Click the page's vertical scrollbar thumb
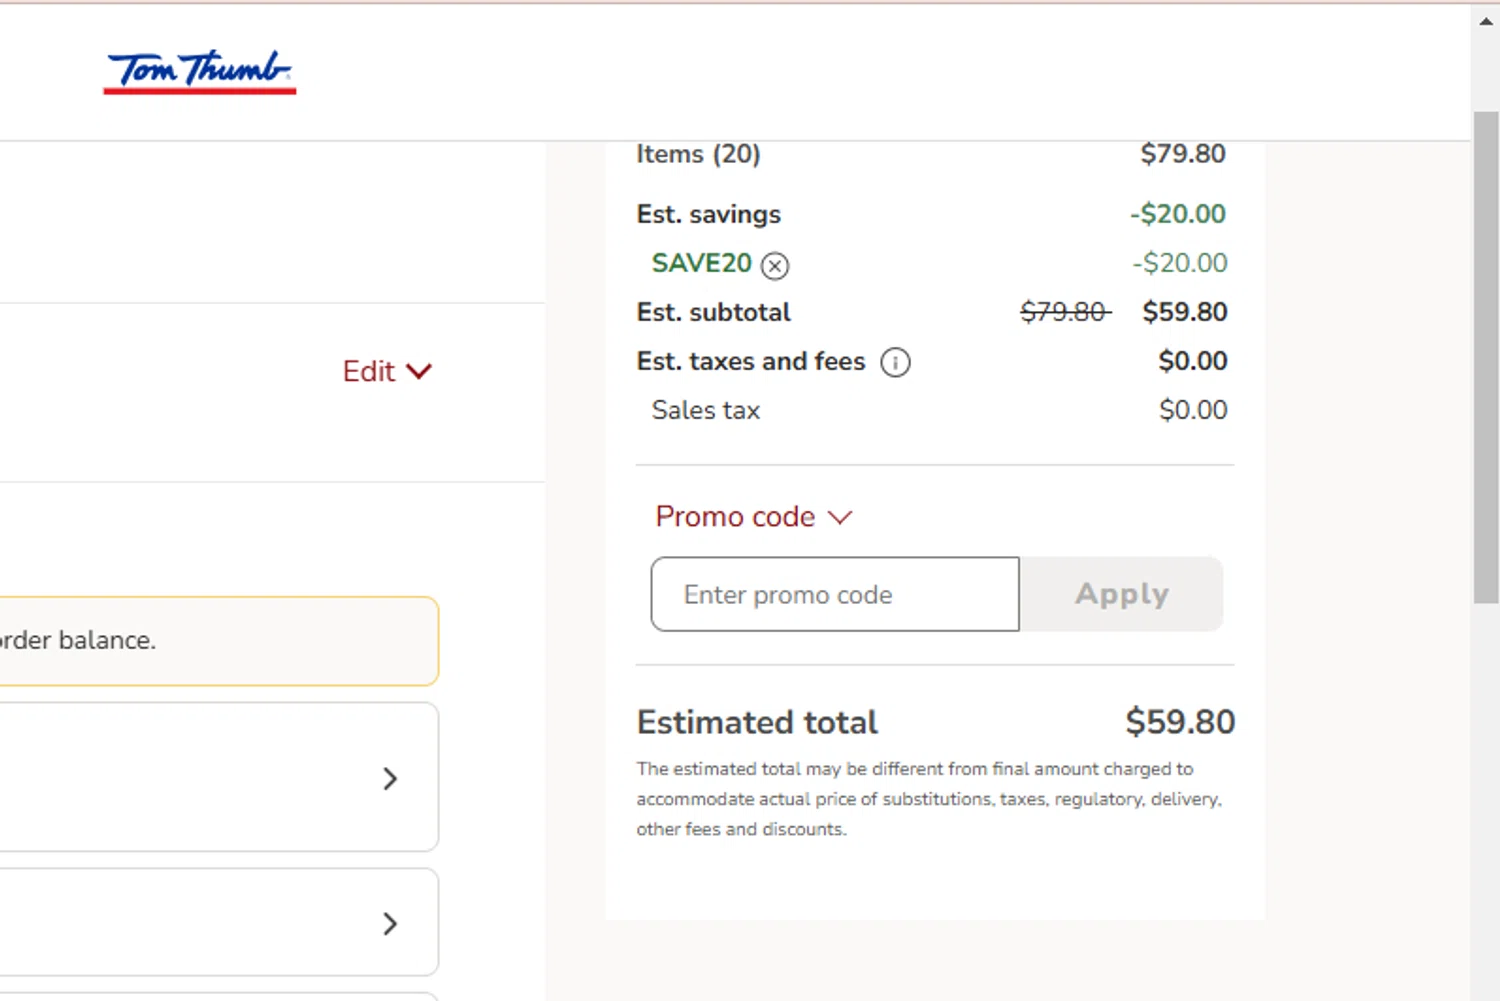Image resolution: width=1500 pixels, height=1001 pixels. click(x=1486, y=357)
